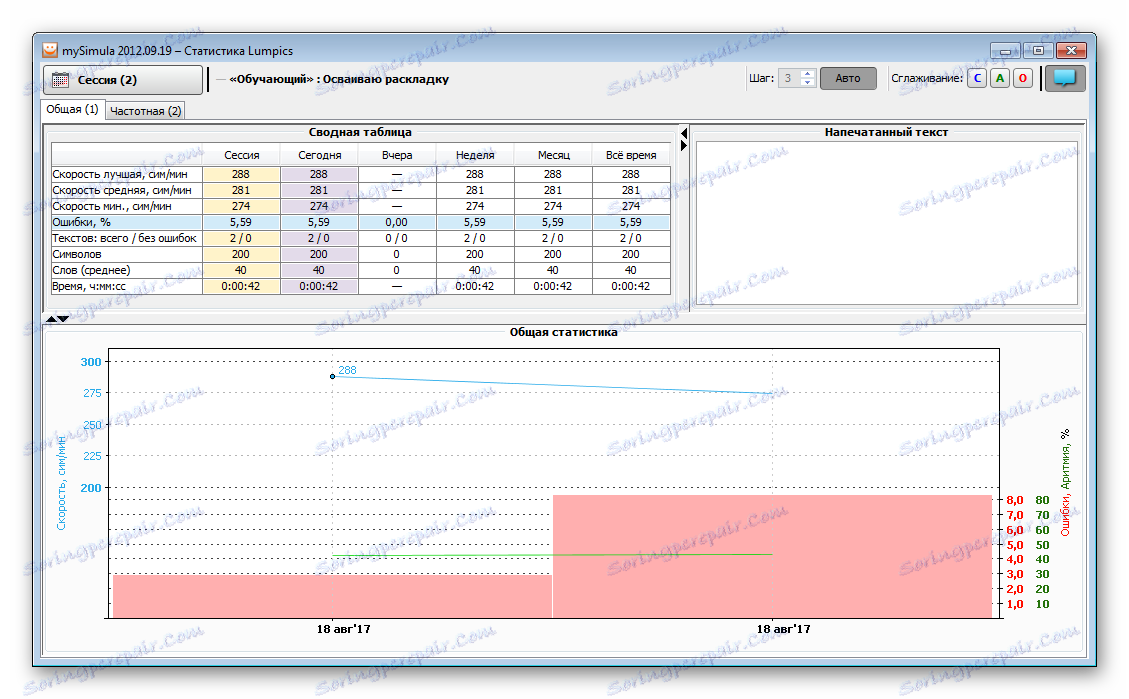
Task: Click the Ошибки, % row label
Action: click(127, 222)
